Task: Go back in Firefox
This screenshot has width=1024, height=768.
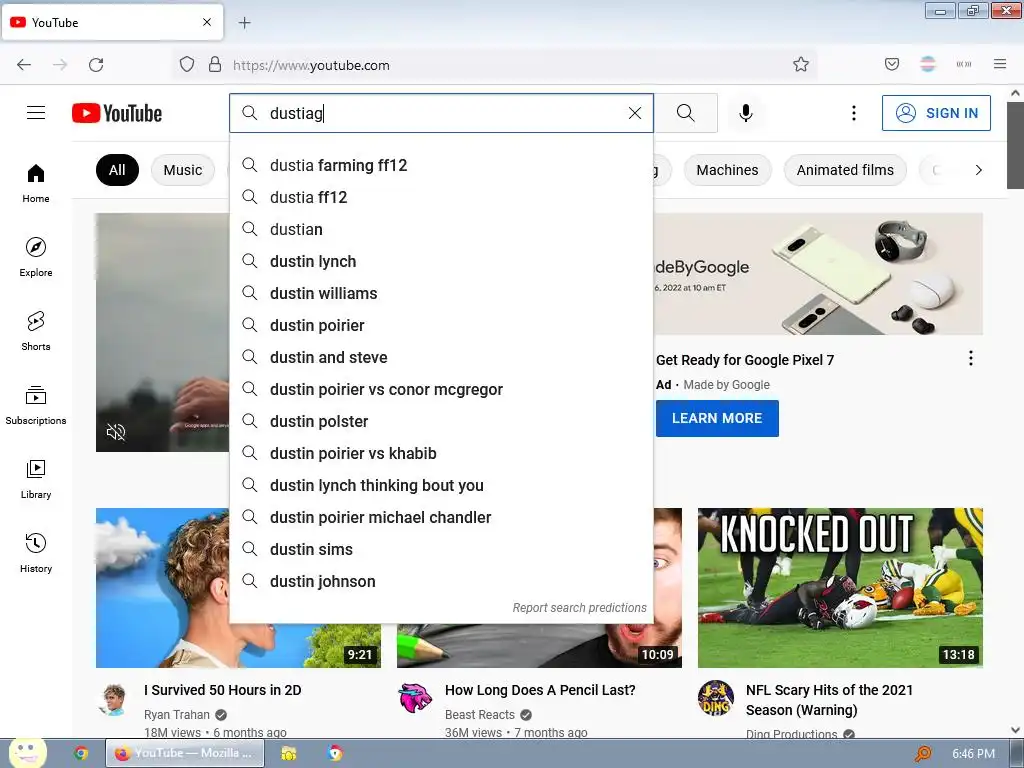Action: [x=24, y=65]
